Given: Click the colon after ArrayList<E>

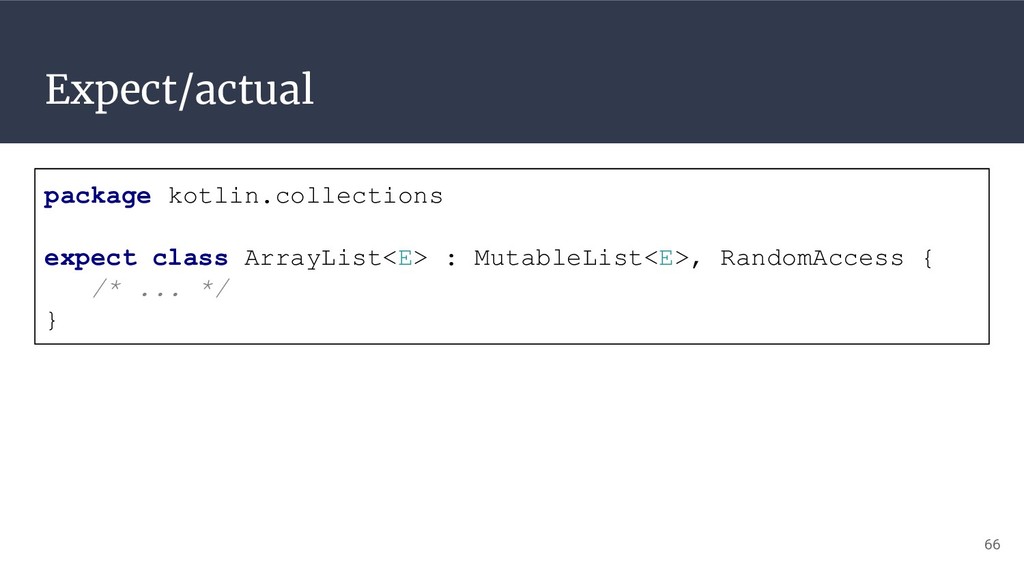Looking at the screenshot, I should pyautogui.click(x=451, y=259).
